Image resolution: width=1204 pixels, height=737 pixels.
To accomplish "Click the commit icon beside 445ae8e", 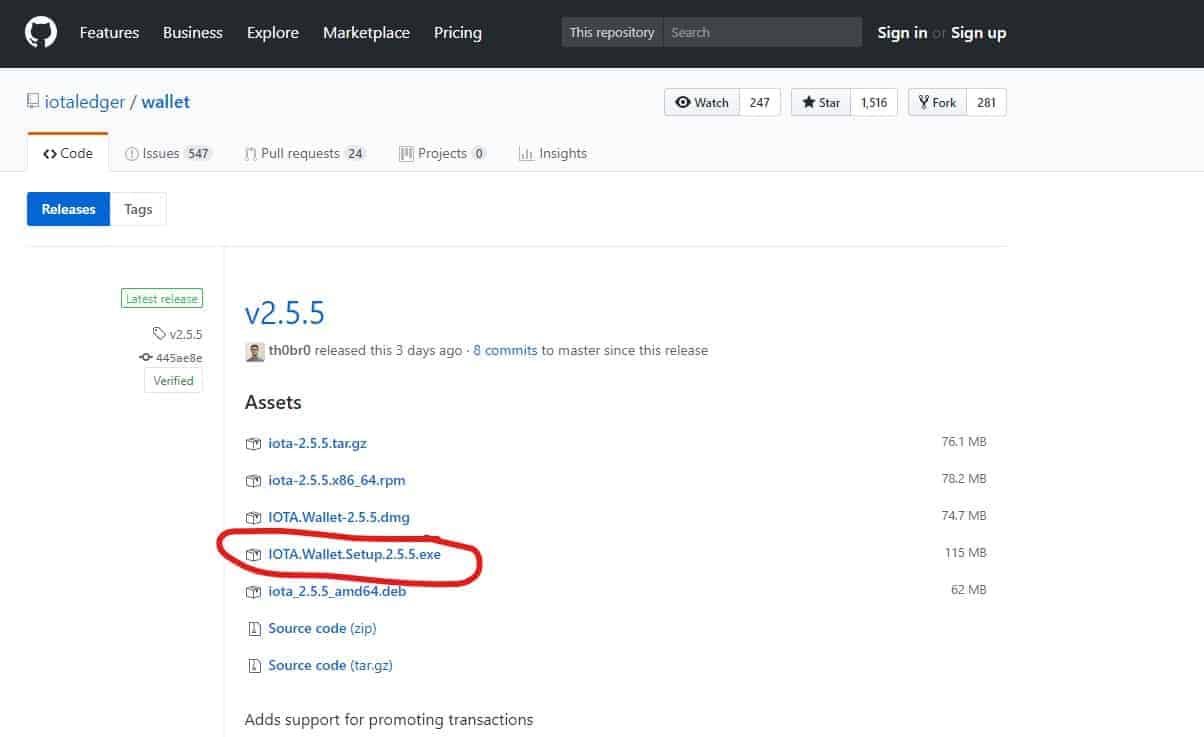I will 145,357.
